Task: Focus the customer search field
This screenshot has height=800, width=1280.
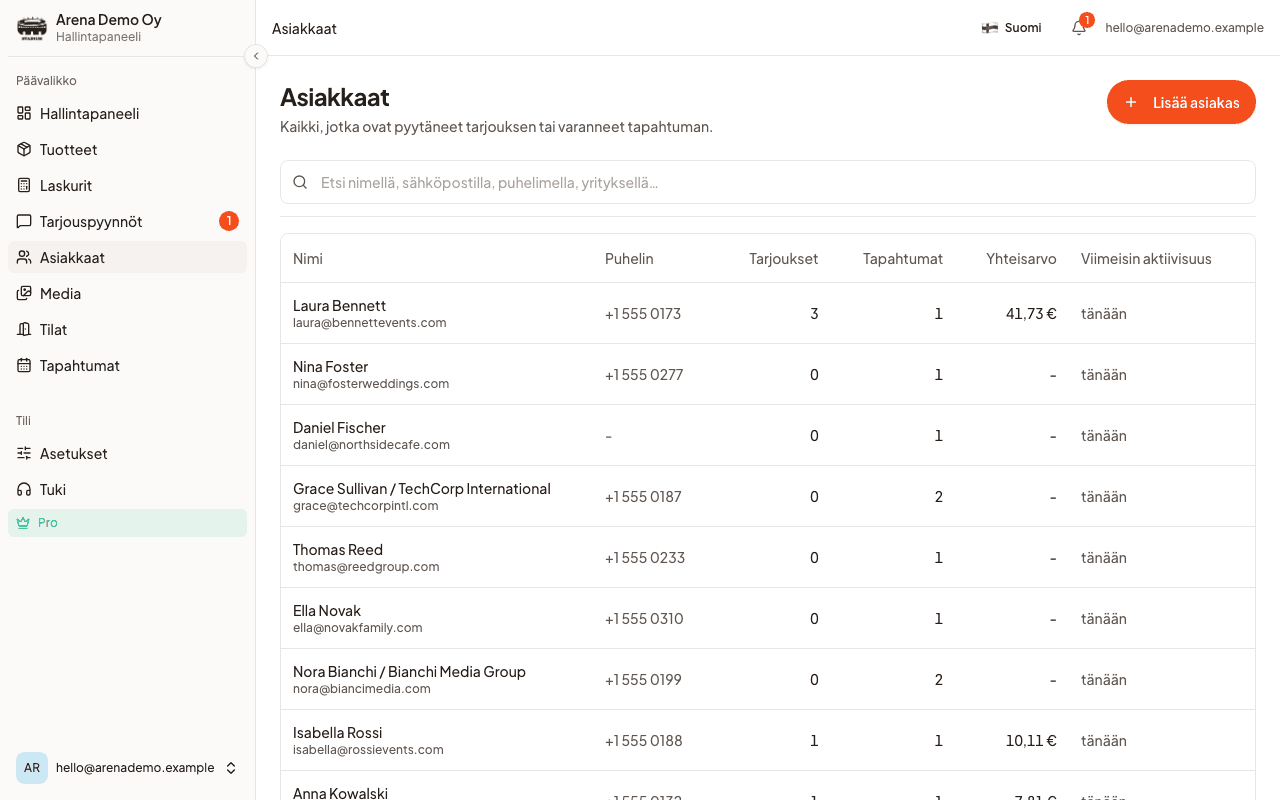Action: [x=768, y=182]
